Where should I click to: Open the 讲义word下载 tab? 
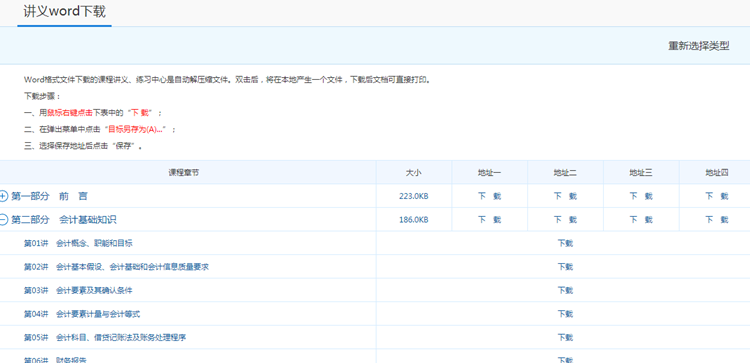click(x=64, y=11)
